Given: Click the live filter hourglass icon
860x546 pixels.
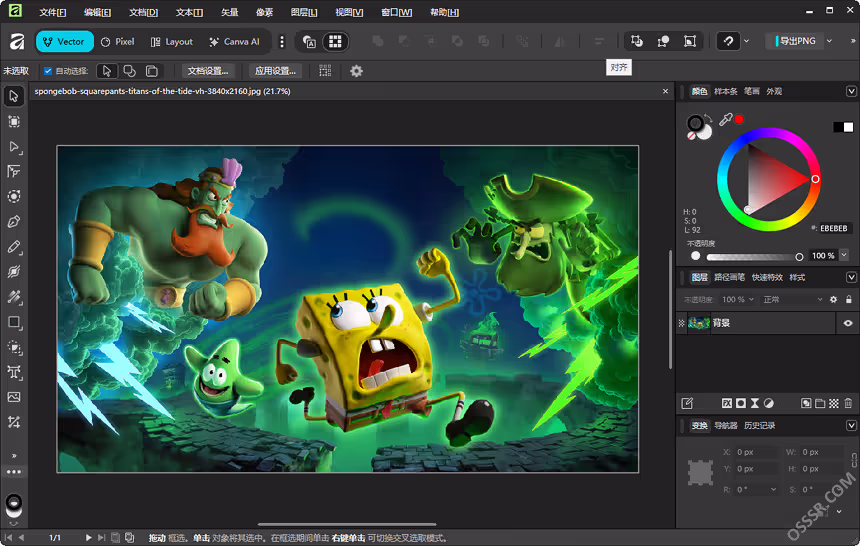Looking at the screenshot, I should tap(755, 403).
